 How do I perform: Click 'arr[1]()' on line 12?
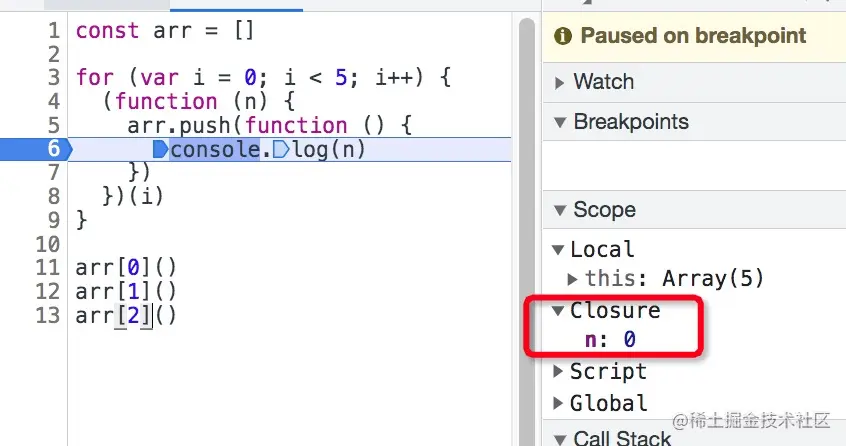coord(126,291)
